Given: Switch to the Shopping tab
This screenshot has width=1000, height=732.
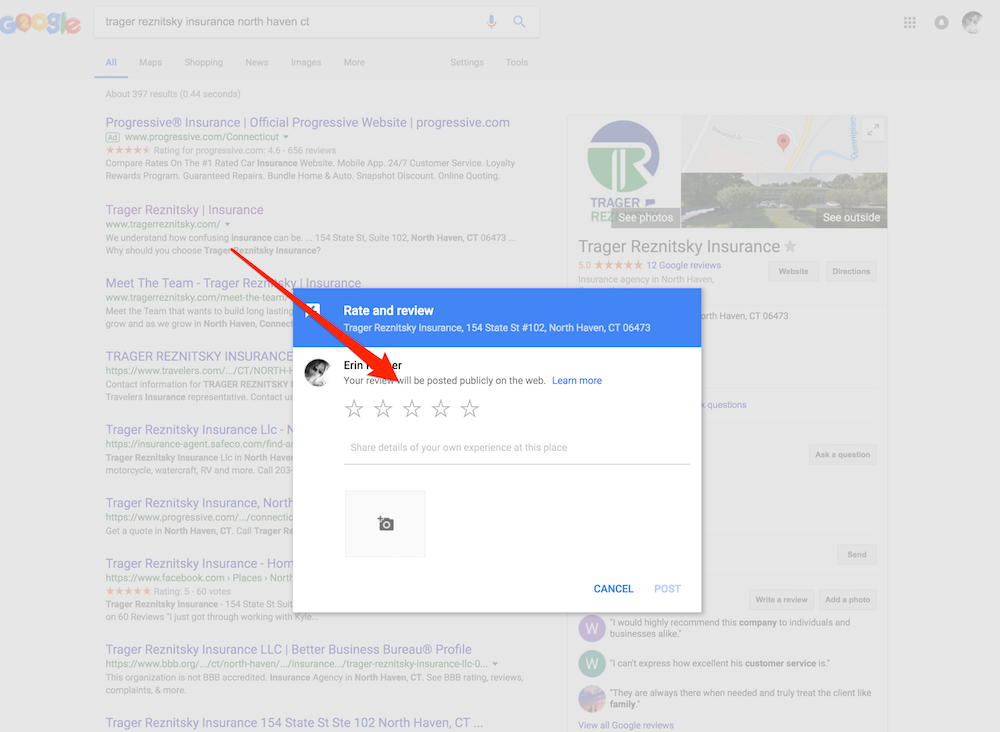Looking at the screenshot, I should pyautogui.click(x=203, y=62).
